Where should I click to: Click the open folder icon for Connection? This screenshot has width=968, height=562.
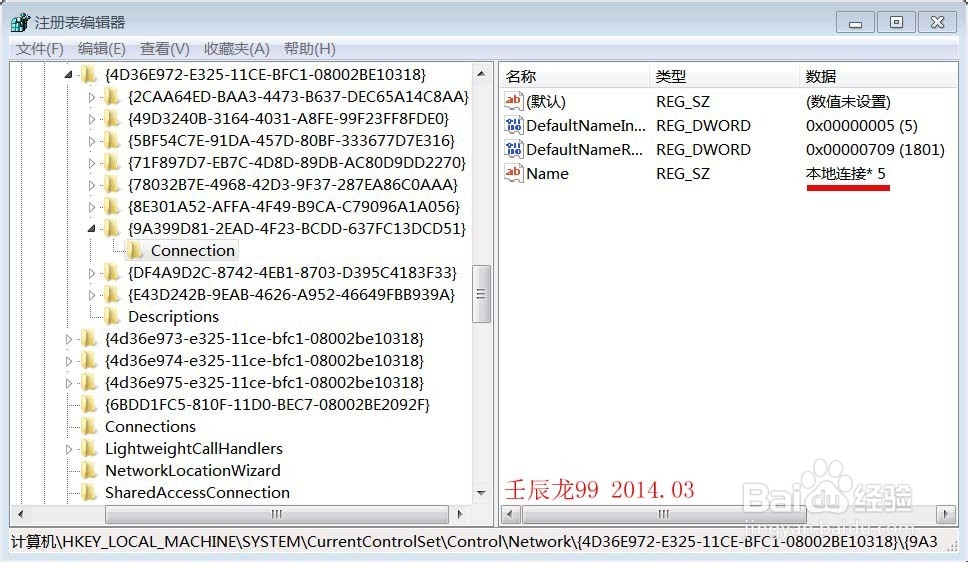pos(135,251)
